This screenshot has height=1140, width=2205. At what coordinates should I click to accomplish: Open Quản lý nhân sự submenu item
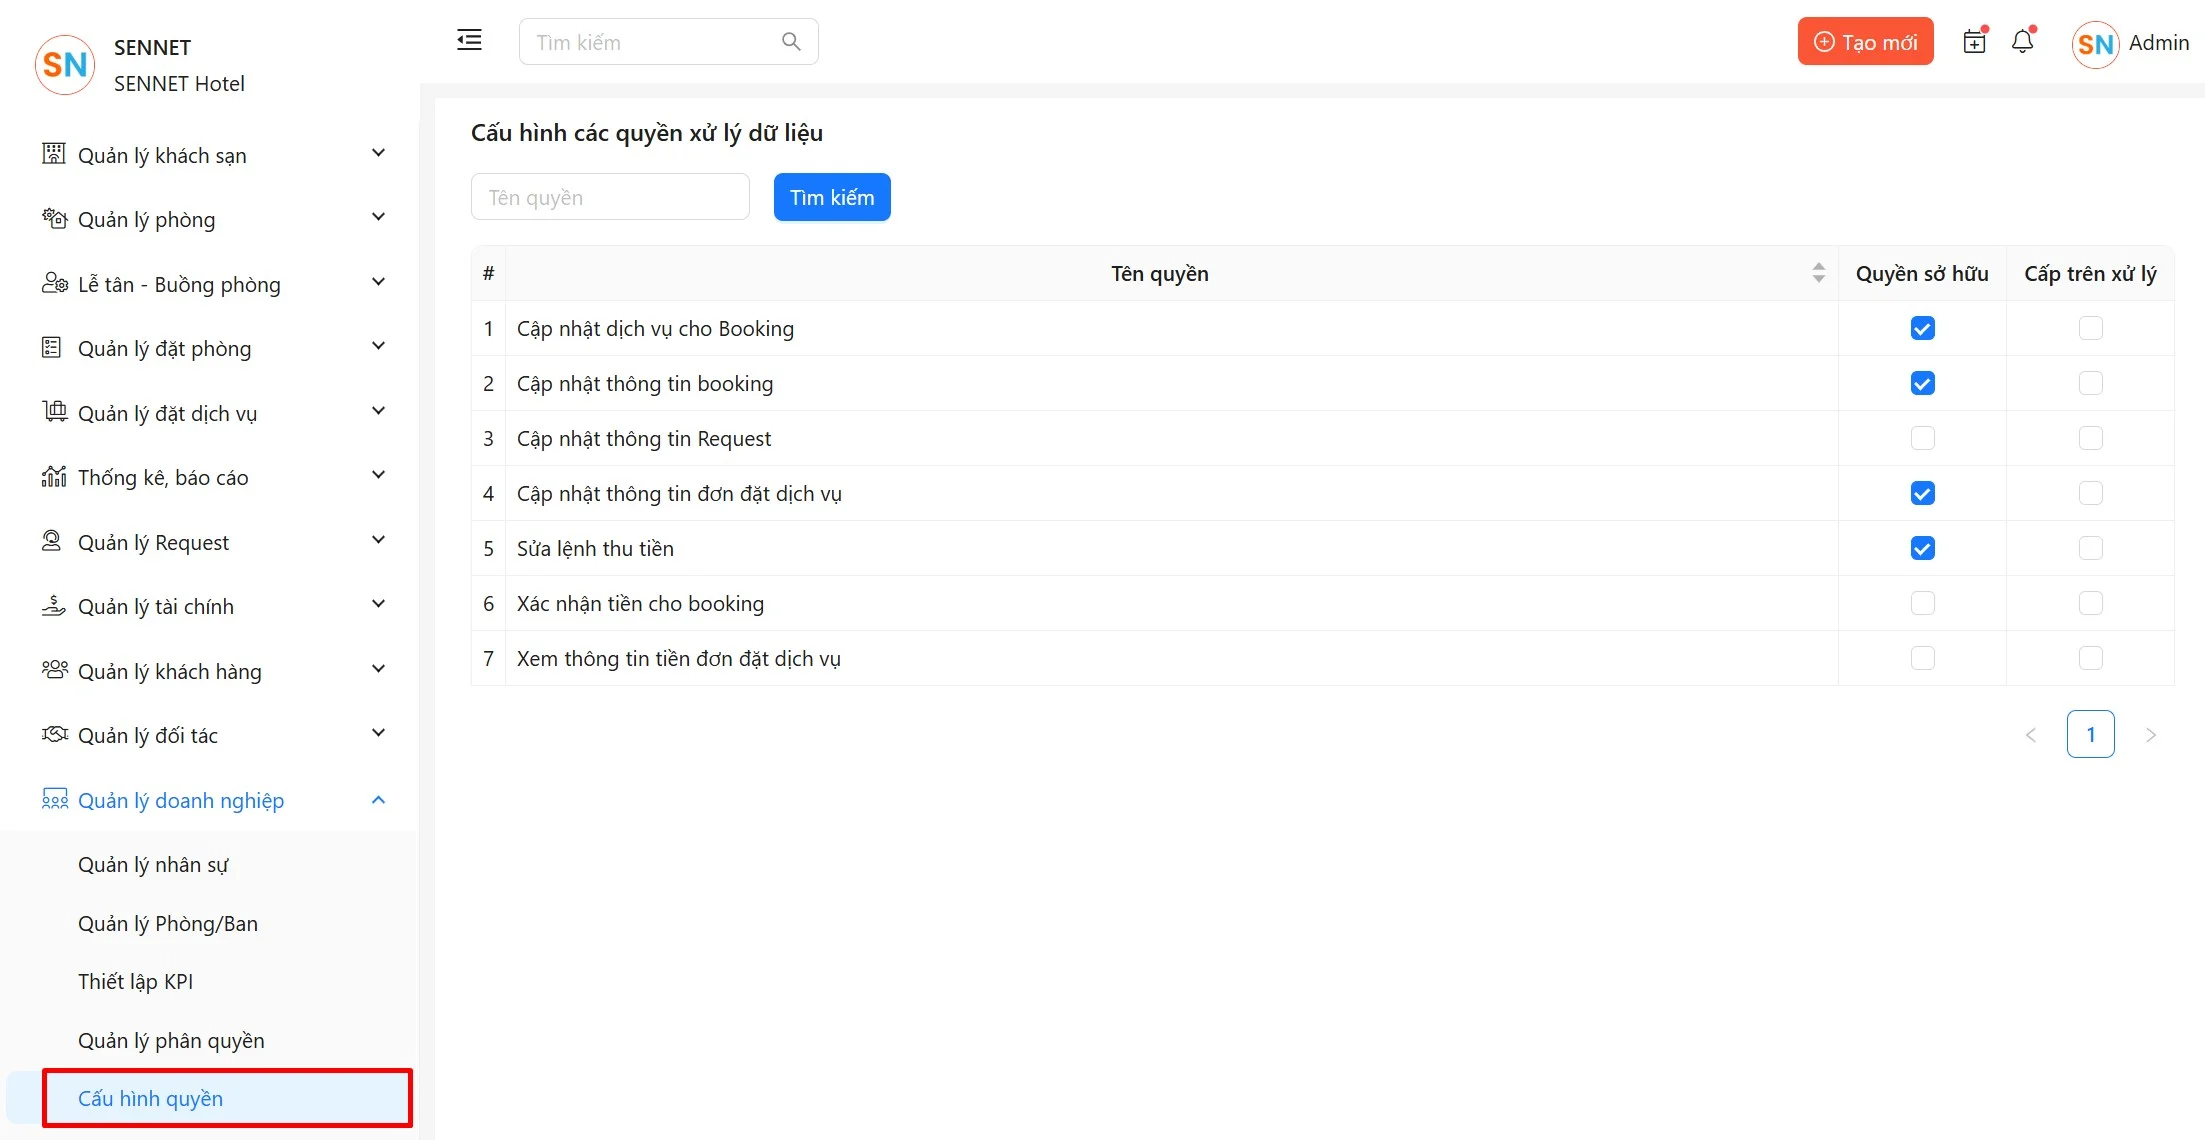153,864
